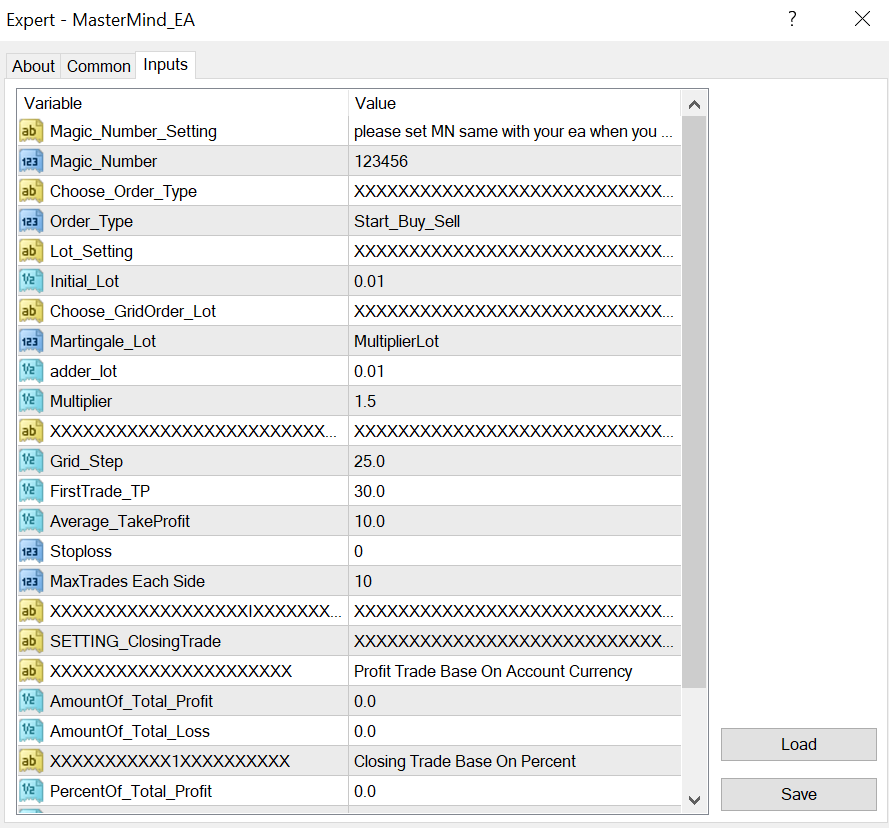Image resolution: width=889 pixels, height=828 pixels.
Task: Click the Magic_Number_Setting string type icon
Action: (31, 131)
